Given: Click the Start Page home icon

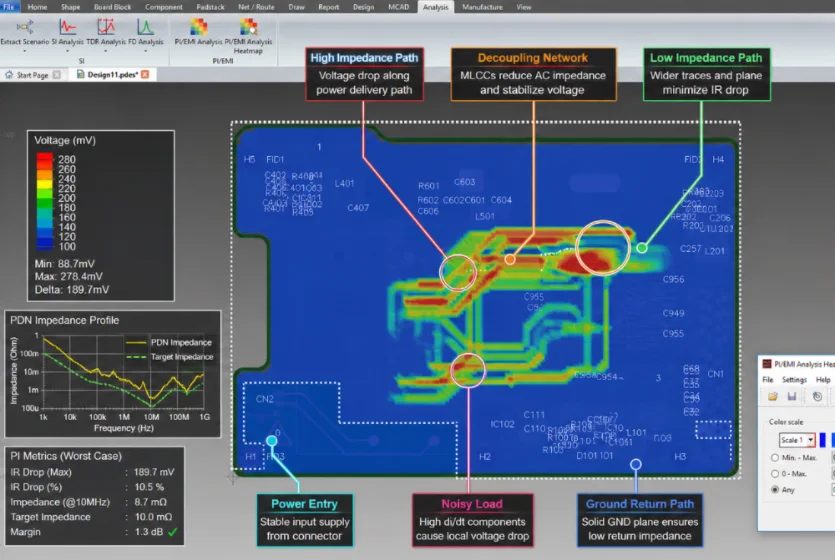Looking at the screenshot, I should point(9,75).
